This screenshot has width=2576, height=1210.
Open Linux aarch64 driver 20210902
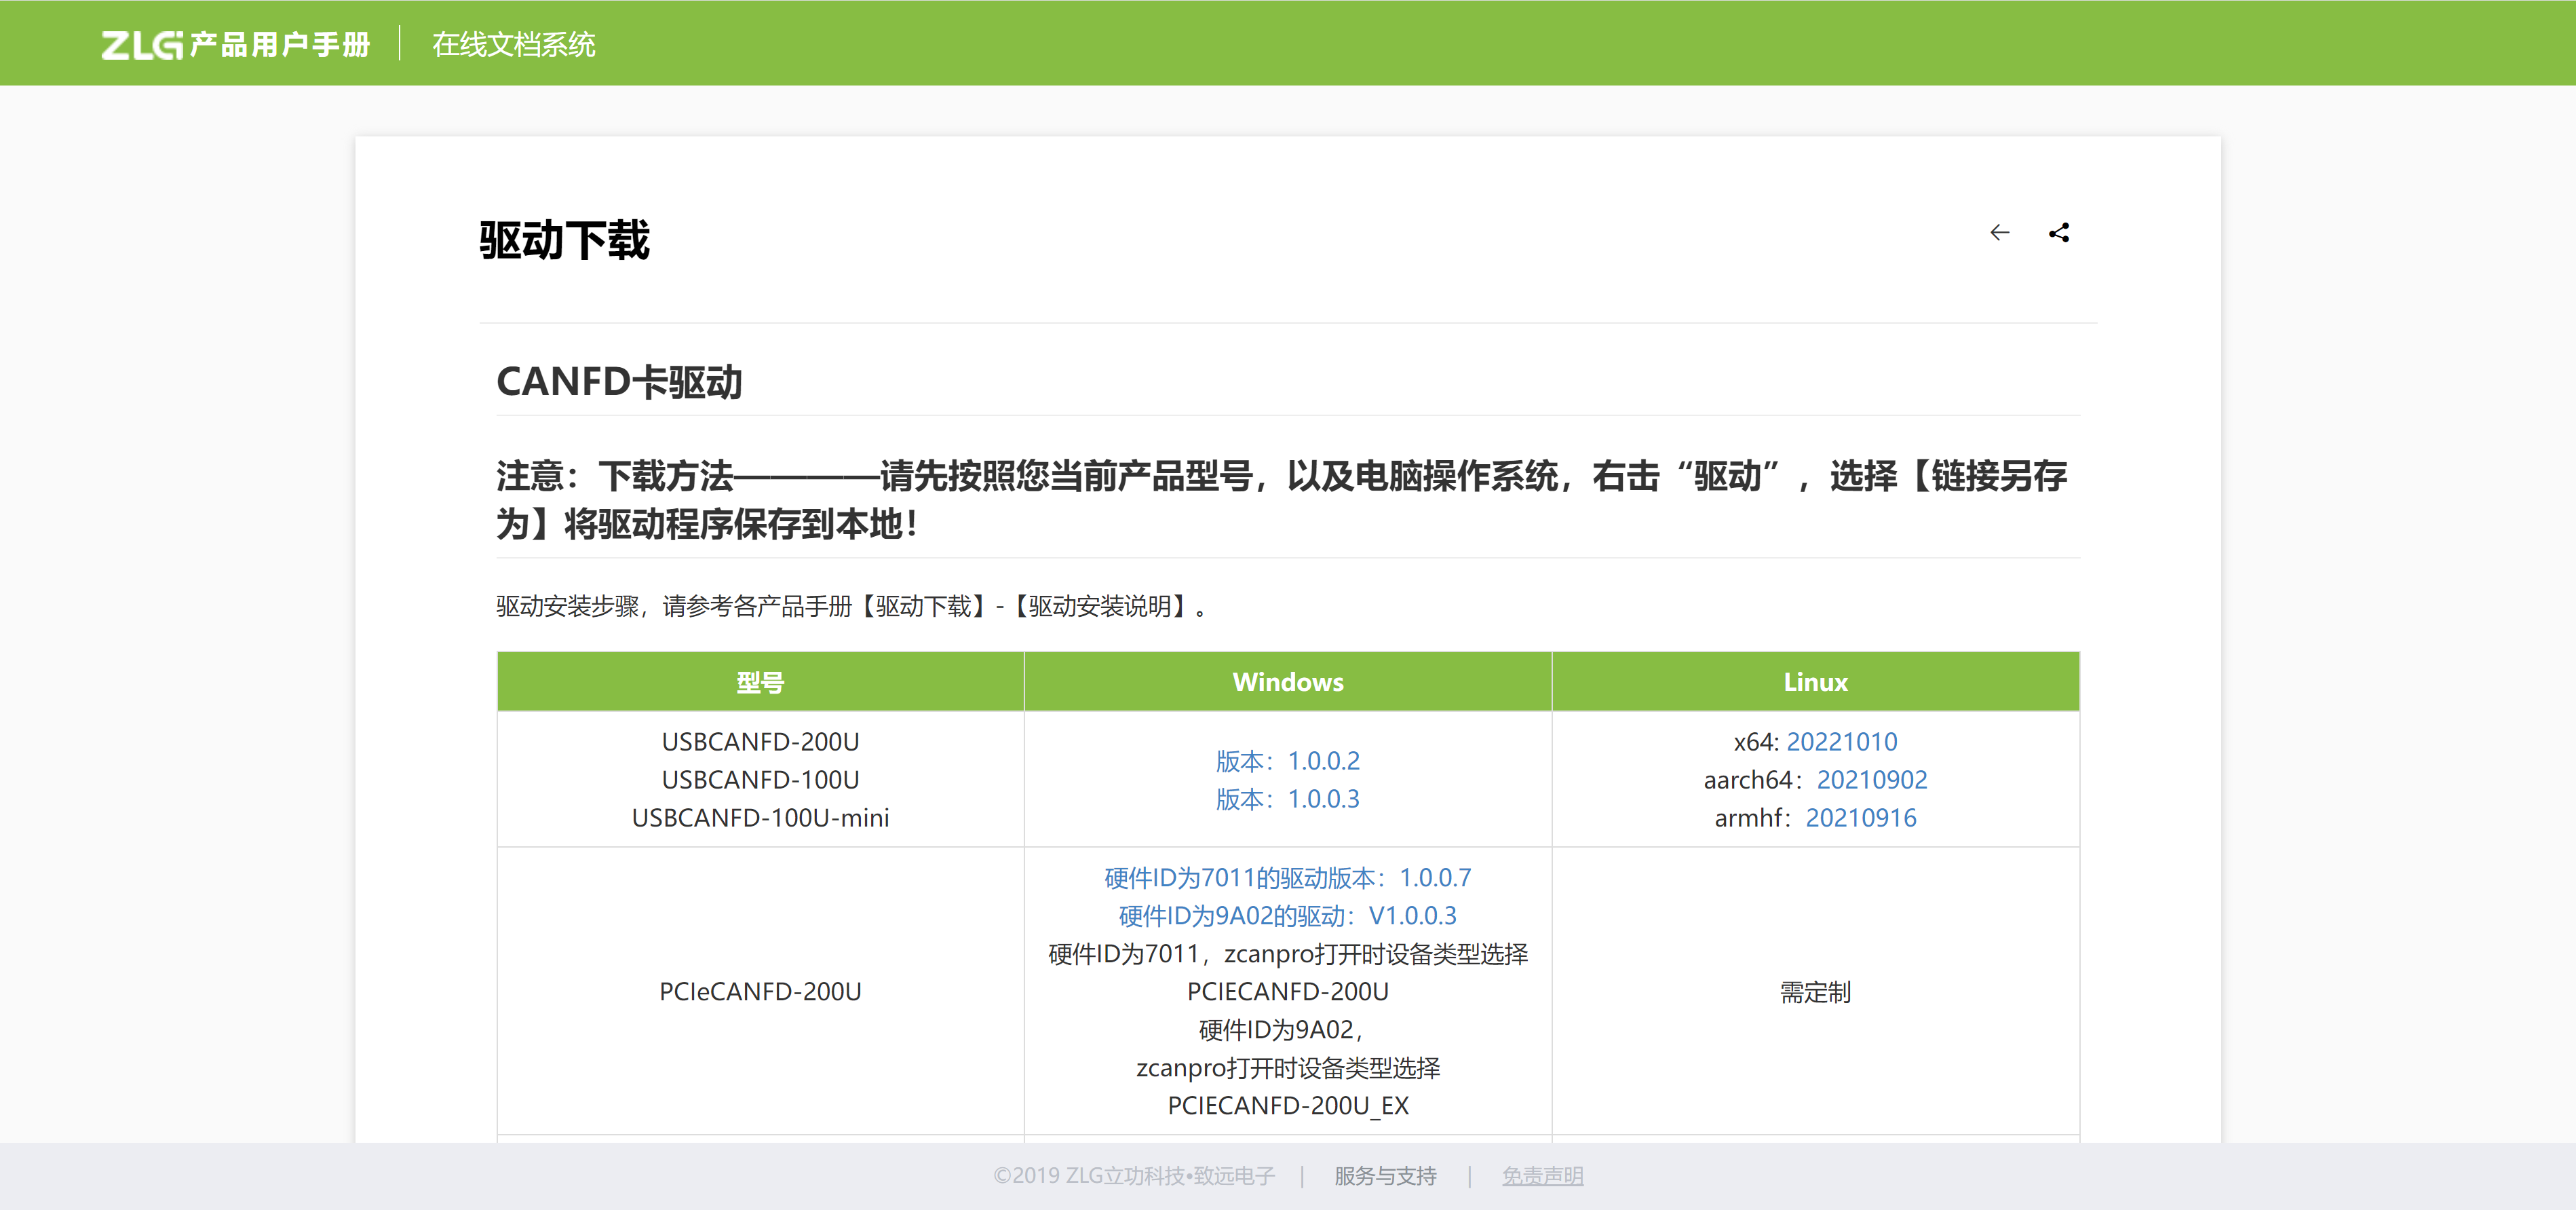click(x=1871, y=780)
